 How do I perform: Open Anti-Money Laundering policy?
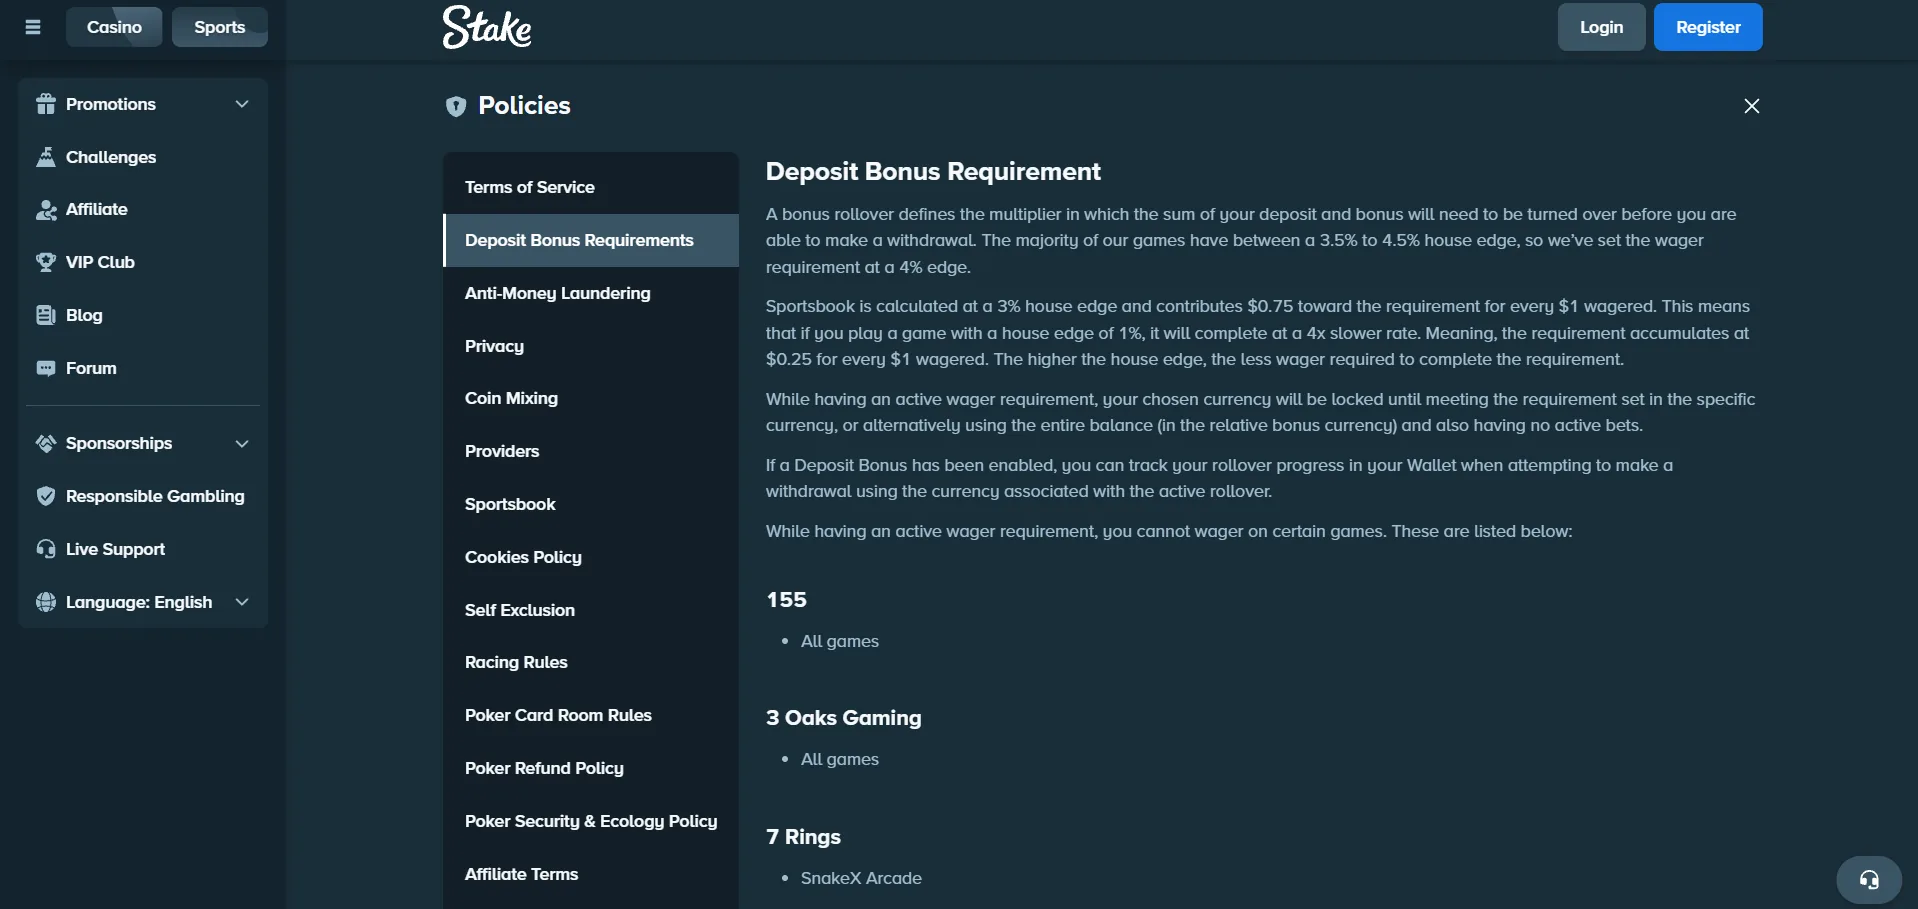[x=591, y=293]
